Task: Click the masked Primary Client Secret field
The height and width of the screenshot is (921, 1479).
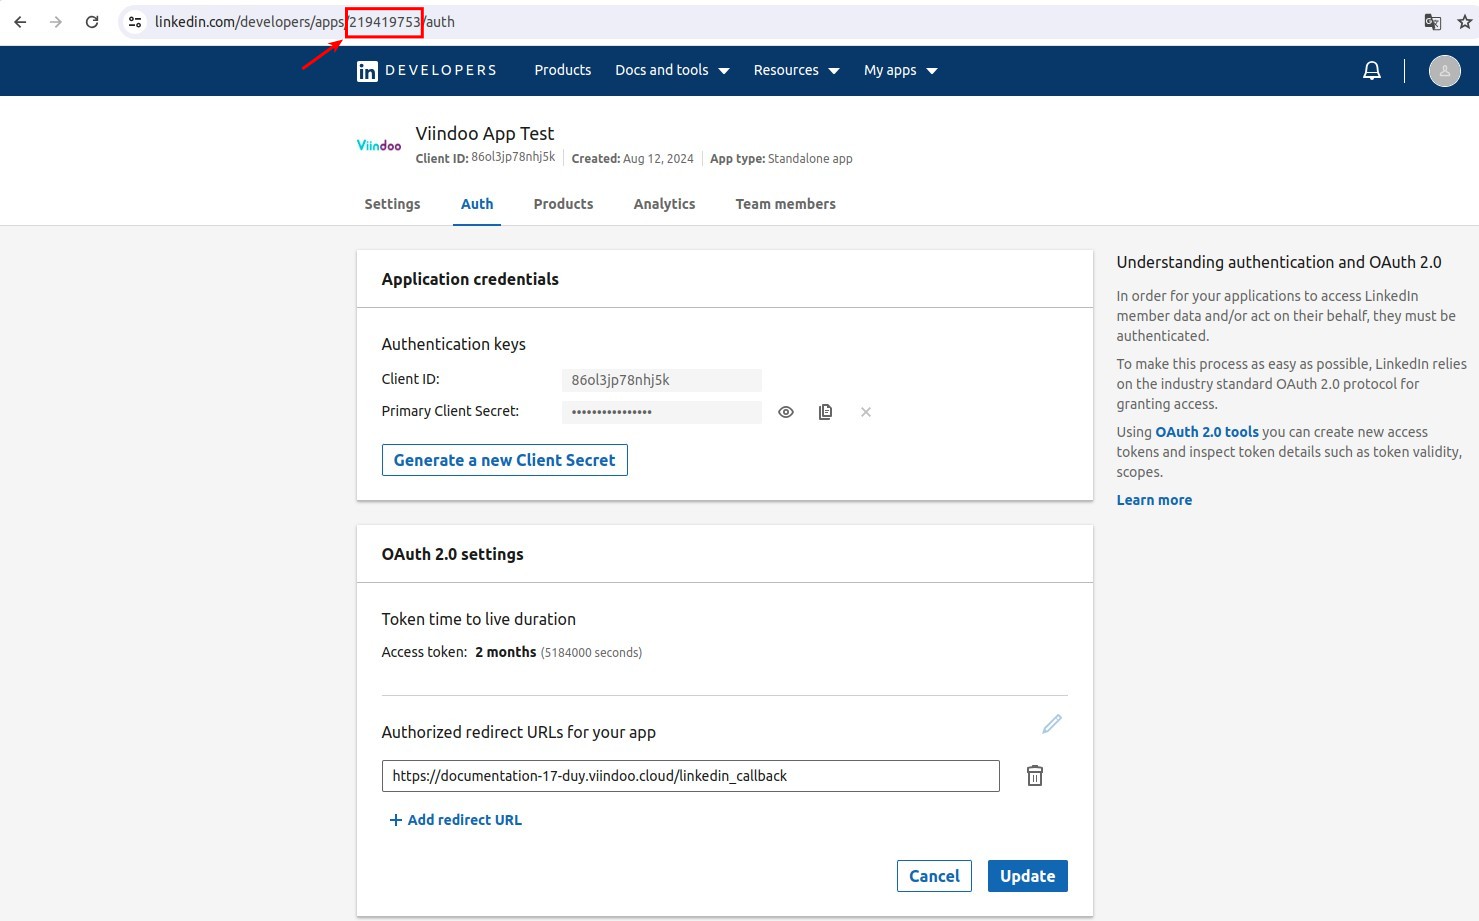Action: coord(661,412)
